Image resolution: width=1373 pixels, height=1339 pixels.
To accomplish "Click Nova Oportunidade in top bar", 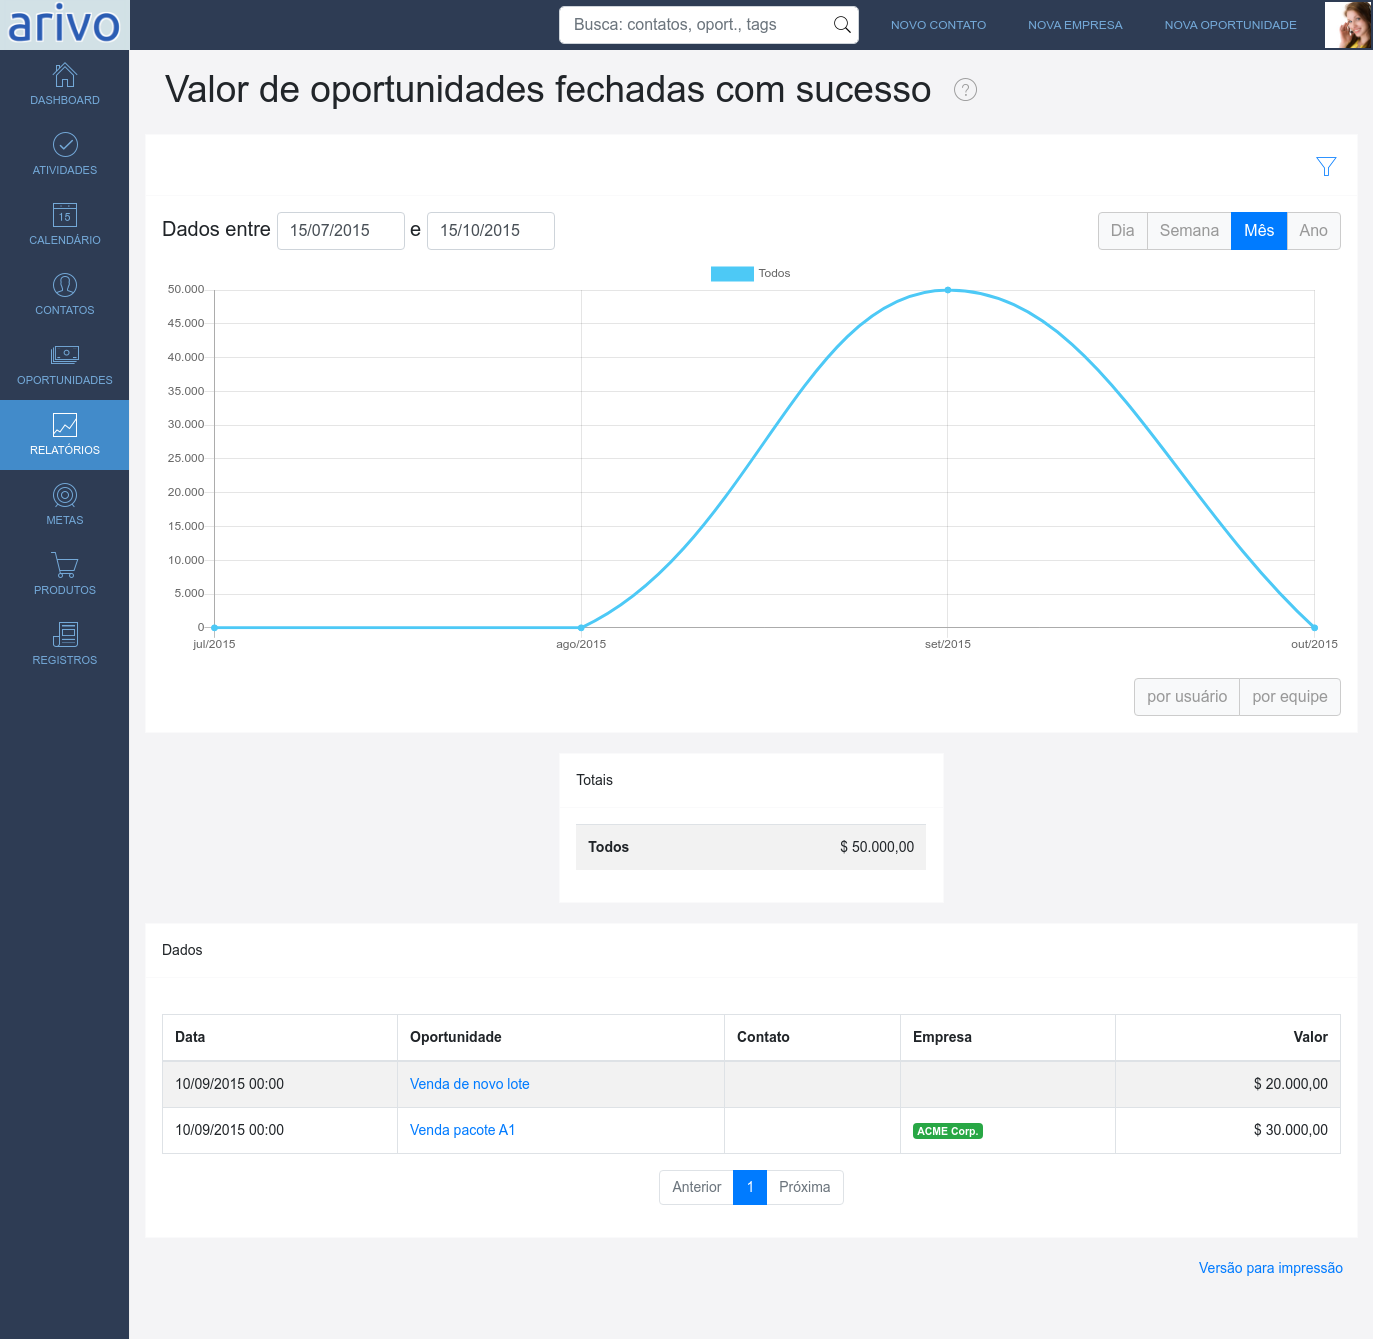I will pyautogui.click(x=1230, y=25).
